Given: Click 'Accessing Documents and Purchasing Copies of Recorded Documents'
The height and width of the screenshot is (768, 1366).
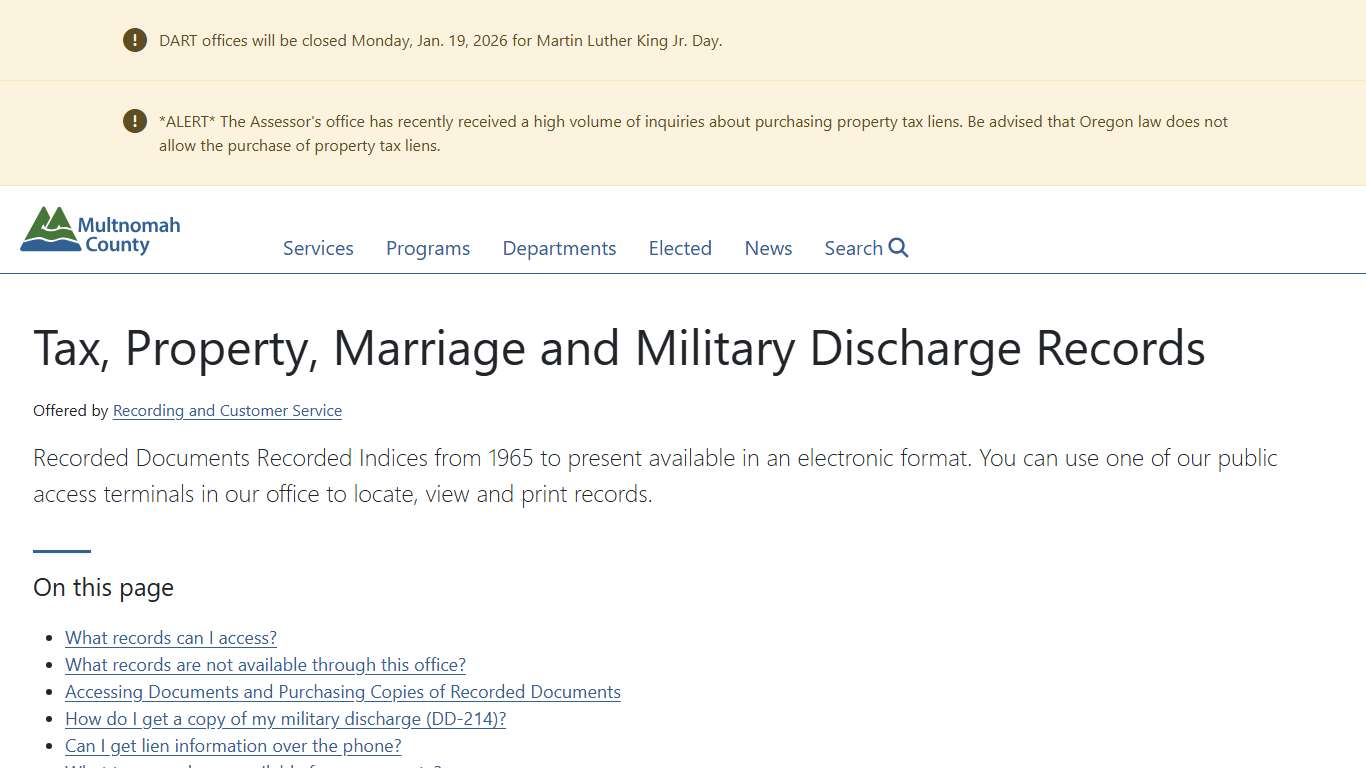Looking at the screenshot, I should click(342, 691).
